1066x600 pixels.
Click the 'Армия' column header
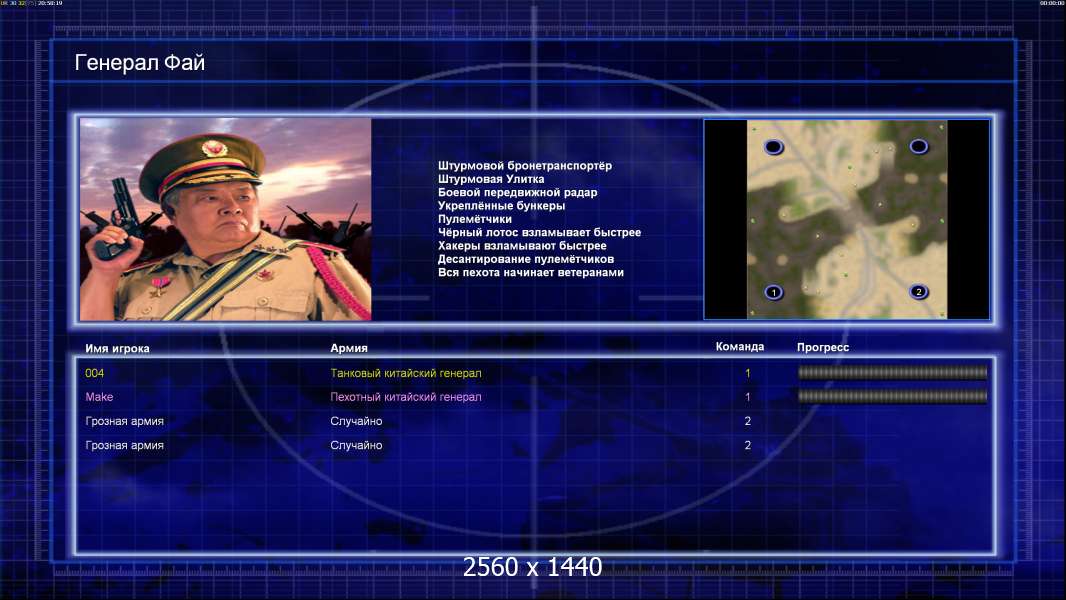pos(349,348)
